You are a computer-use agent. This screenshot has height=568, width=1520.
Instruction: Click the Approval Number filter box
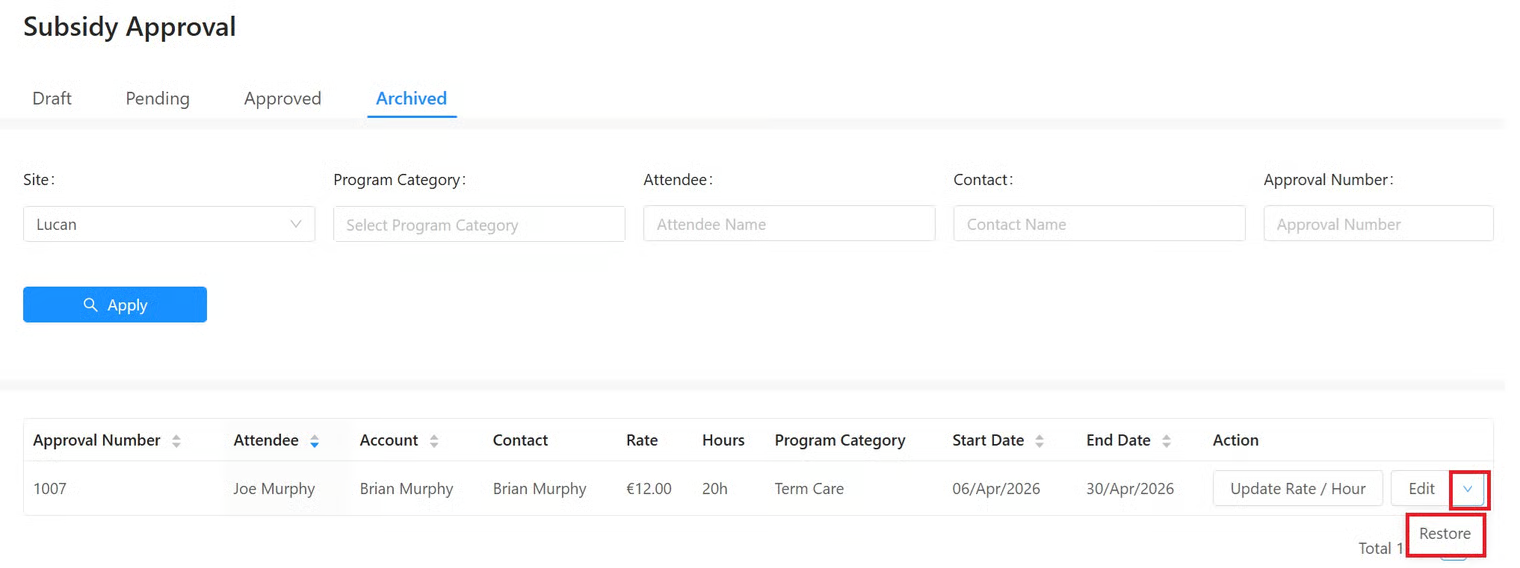click(x=1378, y=224)
